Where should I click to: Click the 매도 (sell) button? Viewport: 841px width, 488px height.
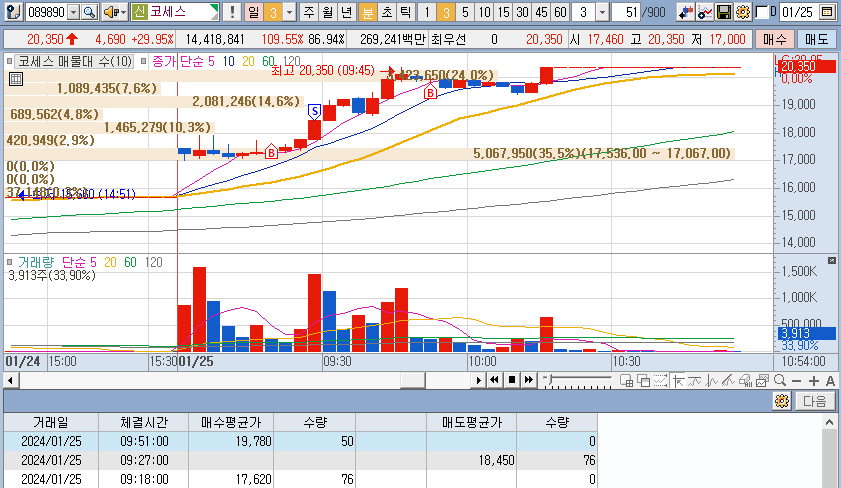tap(816, 39)
